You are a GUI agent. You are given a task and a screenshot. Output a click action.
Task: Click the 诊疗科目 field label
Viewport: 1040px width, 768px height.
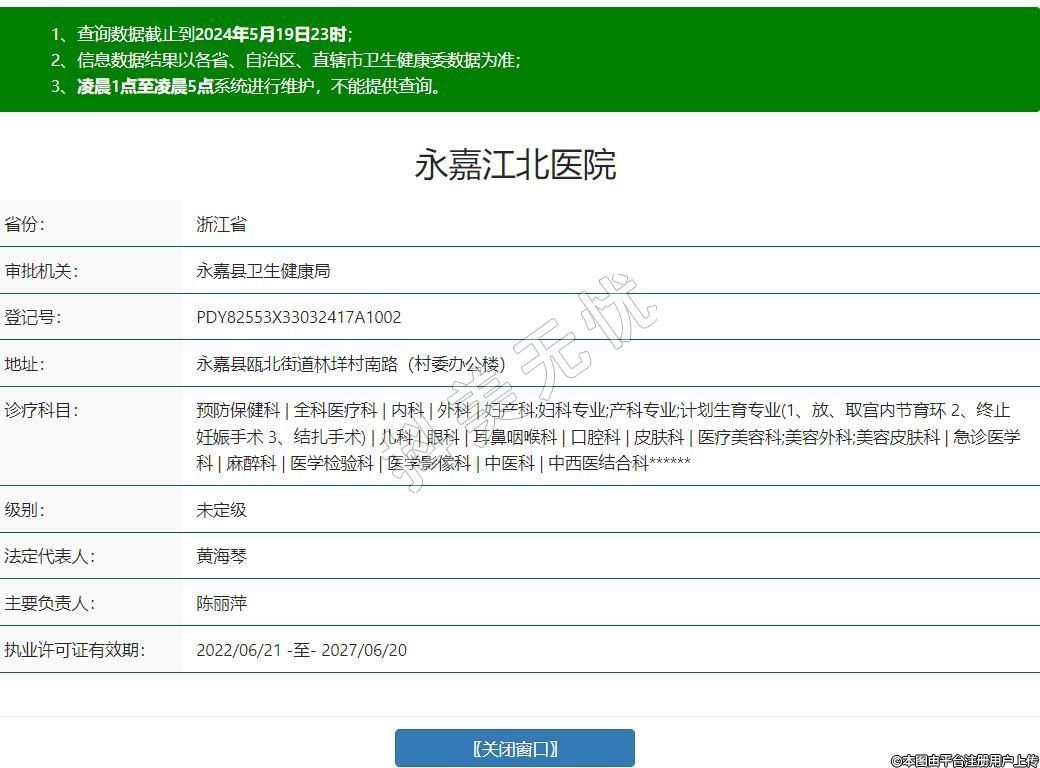click(41, 410)
